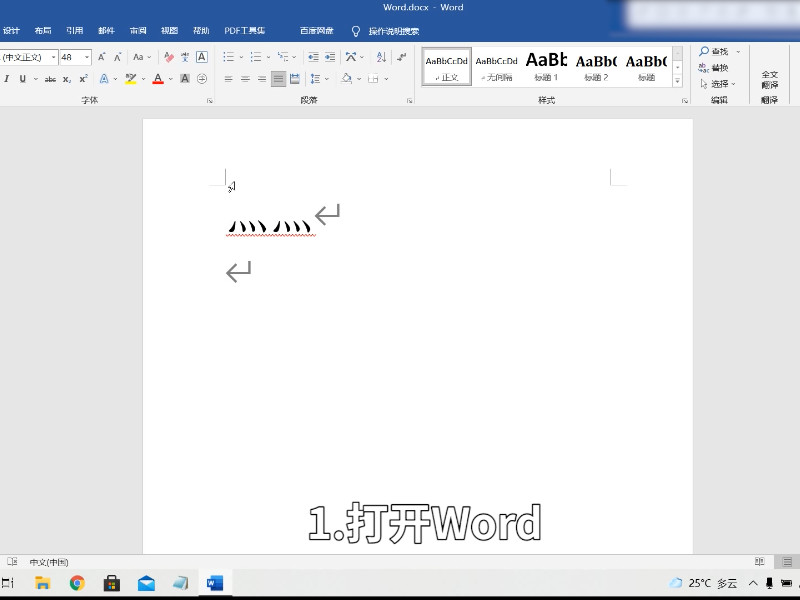
Task: Increase font size with grow font icon
Action: click(102, 57)
